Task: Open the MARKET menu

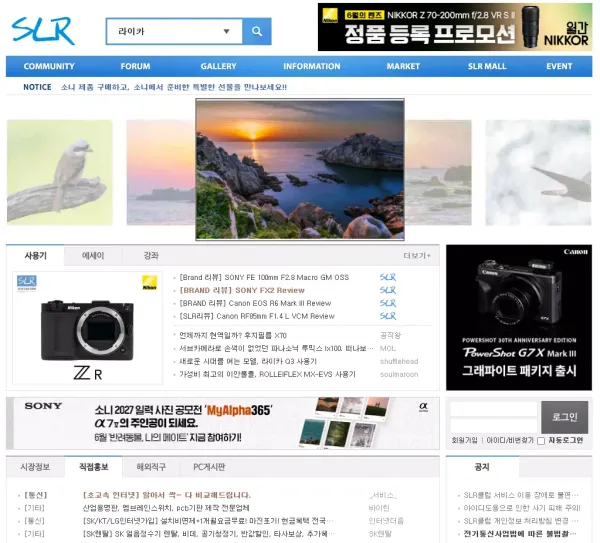Action: pos(403,66)
